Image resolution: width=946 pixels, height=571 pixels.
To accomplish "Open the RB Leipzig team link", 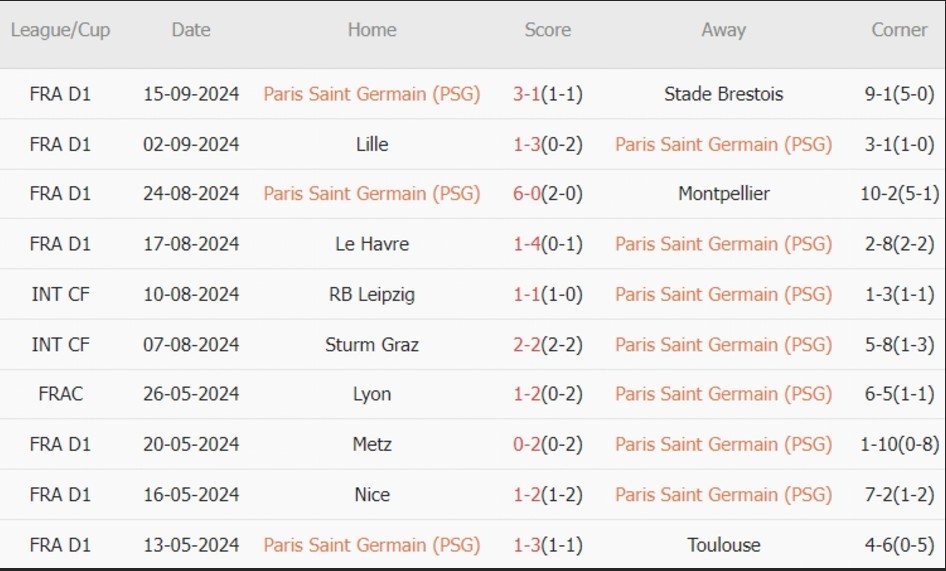I will coord(372,294).
